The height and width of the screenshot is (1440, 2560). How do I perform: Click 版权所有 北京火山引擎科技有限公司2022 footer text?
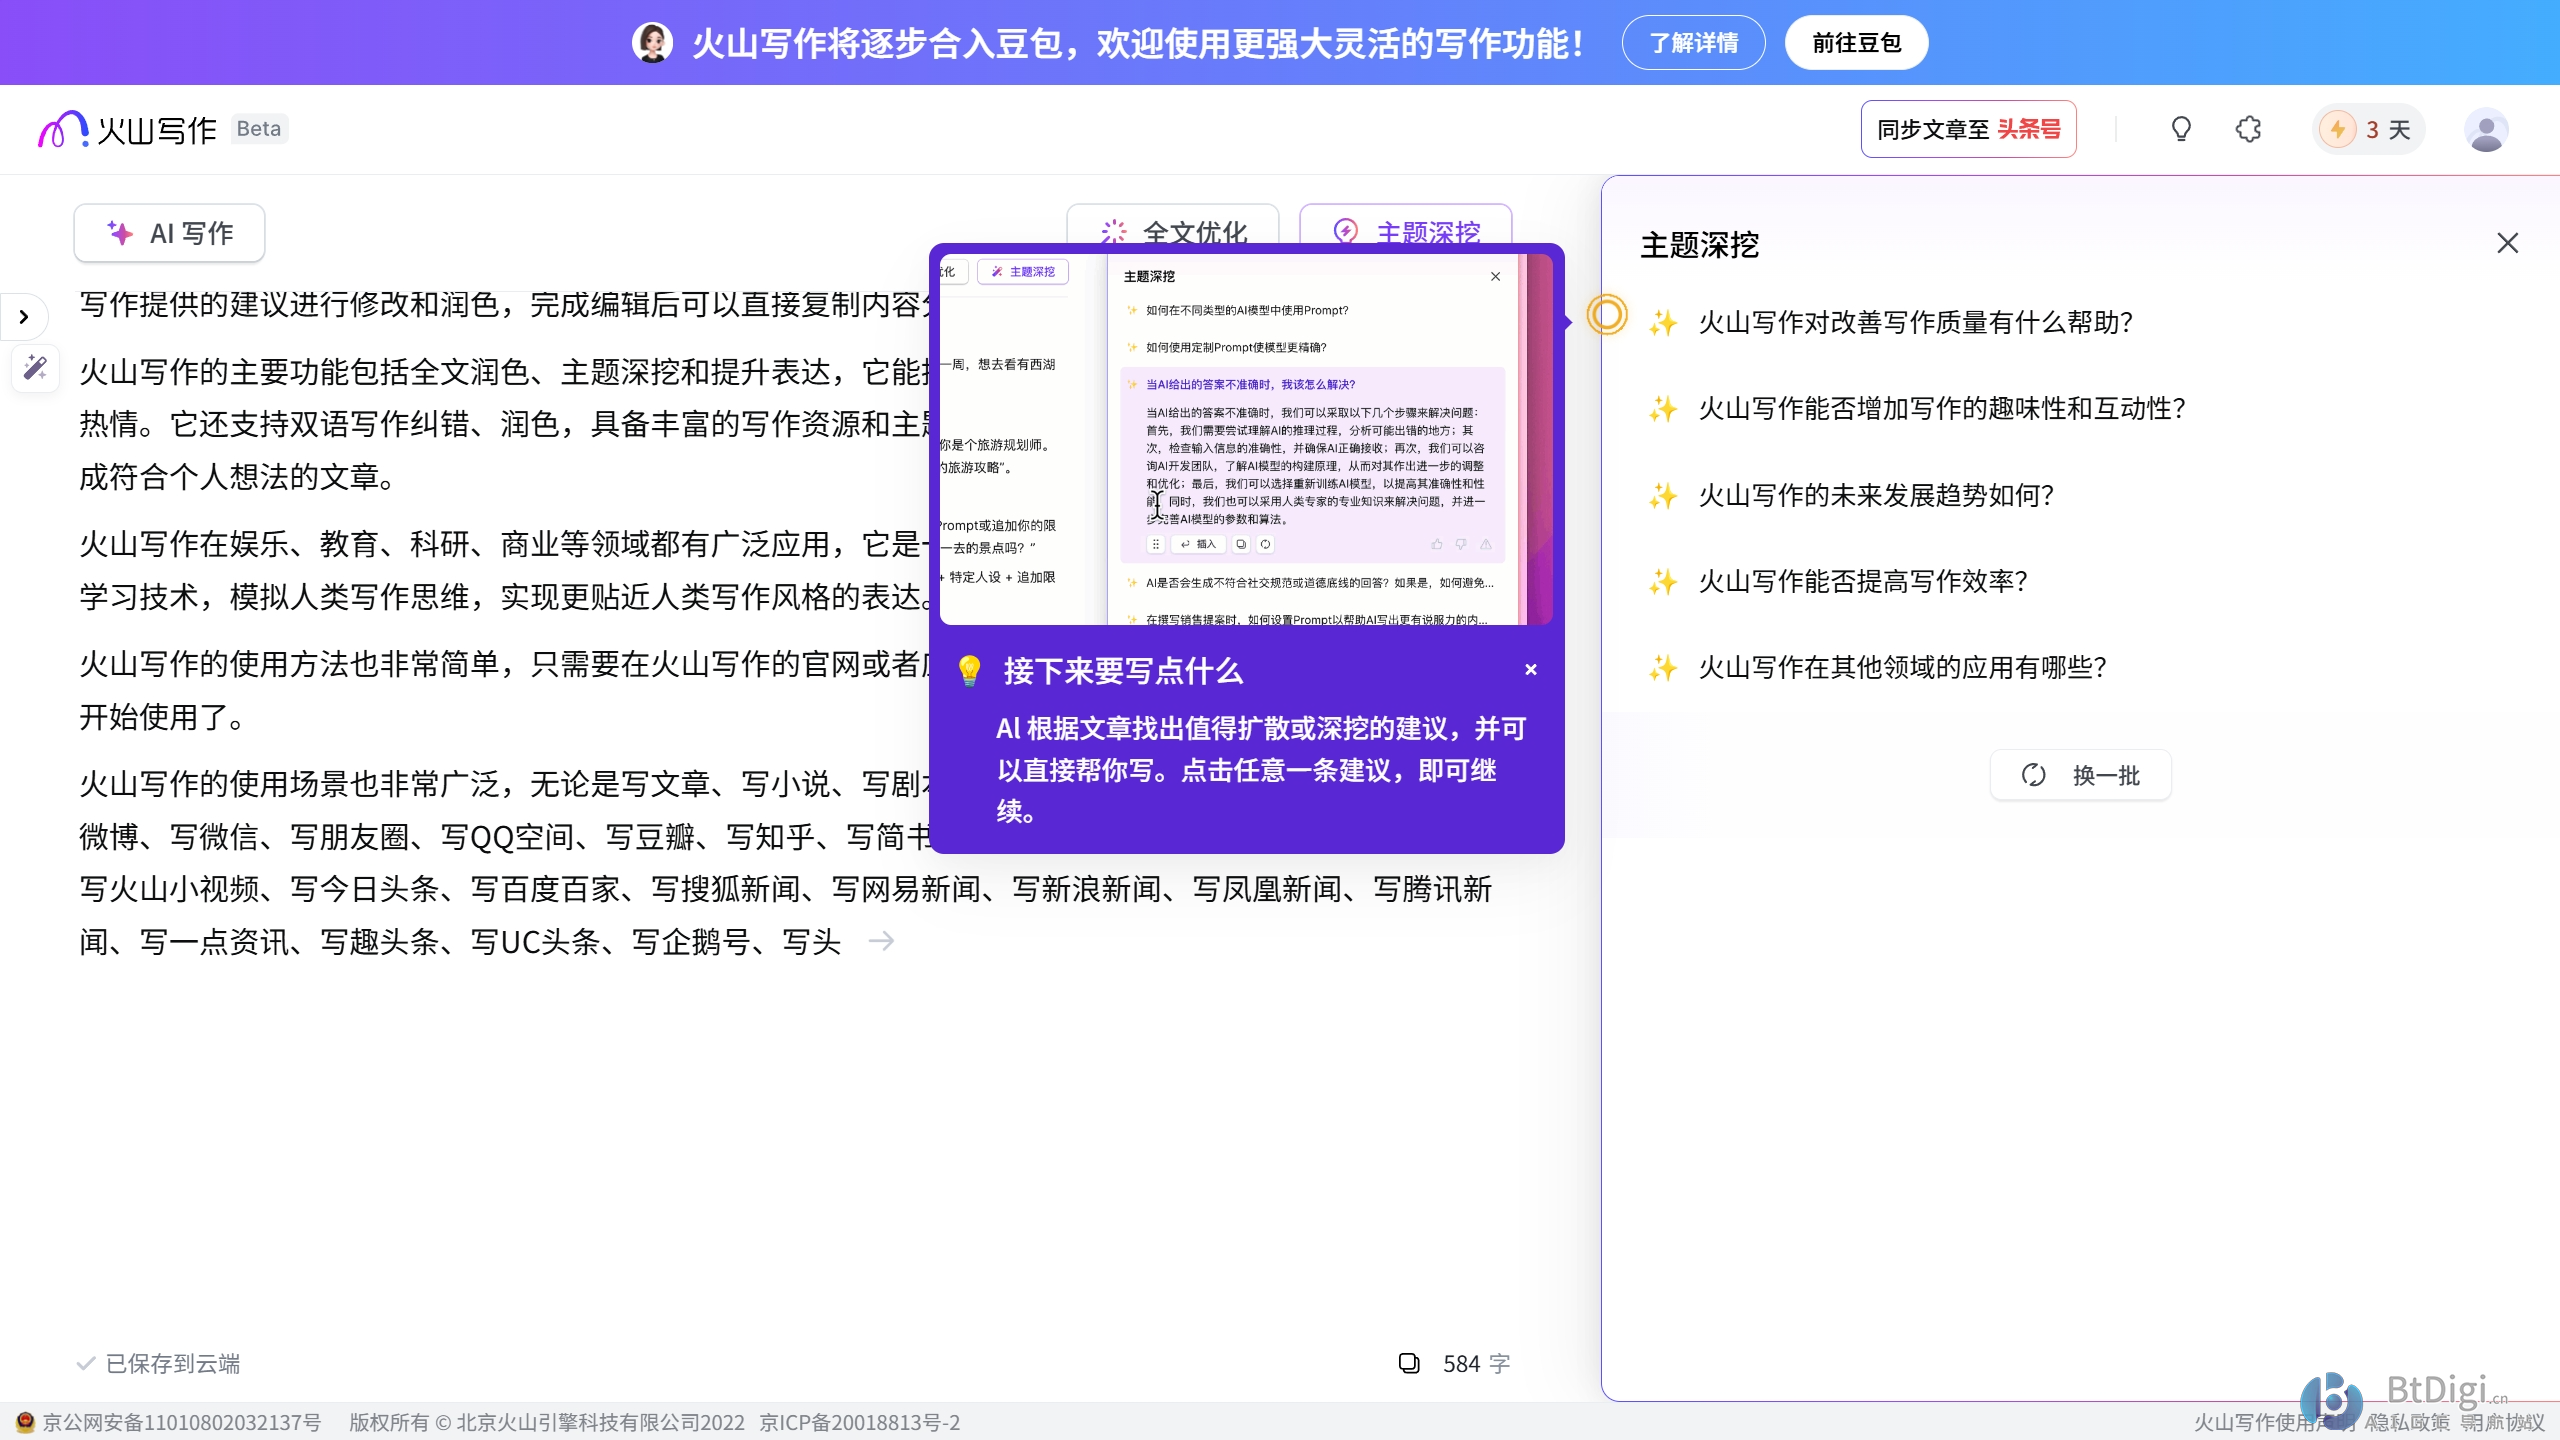pyautogui.click(x=547, y=1422)
